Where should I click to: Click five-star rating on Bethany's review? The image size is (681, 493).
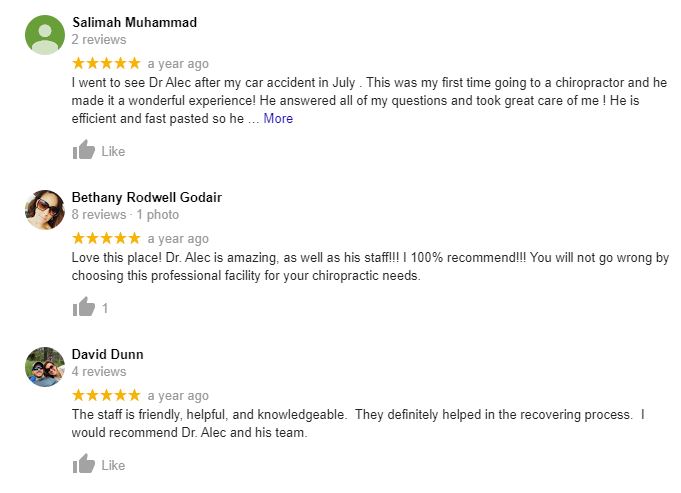tap(106, 238)
